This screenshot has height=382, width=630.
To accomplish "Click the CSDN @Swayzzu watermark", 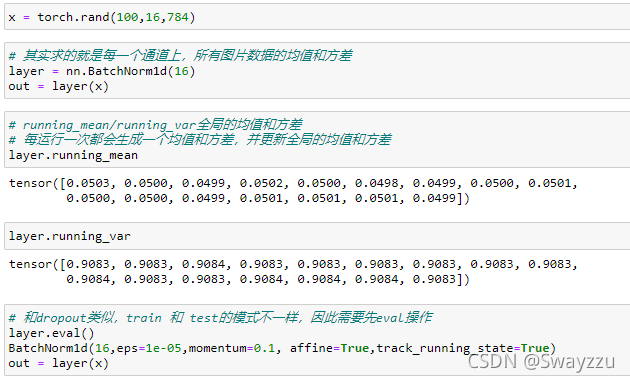I will (541, 361).
